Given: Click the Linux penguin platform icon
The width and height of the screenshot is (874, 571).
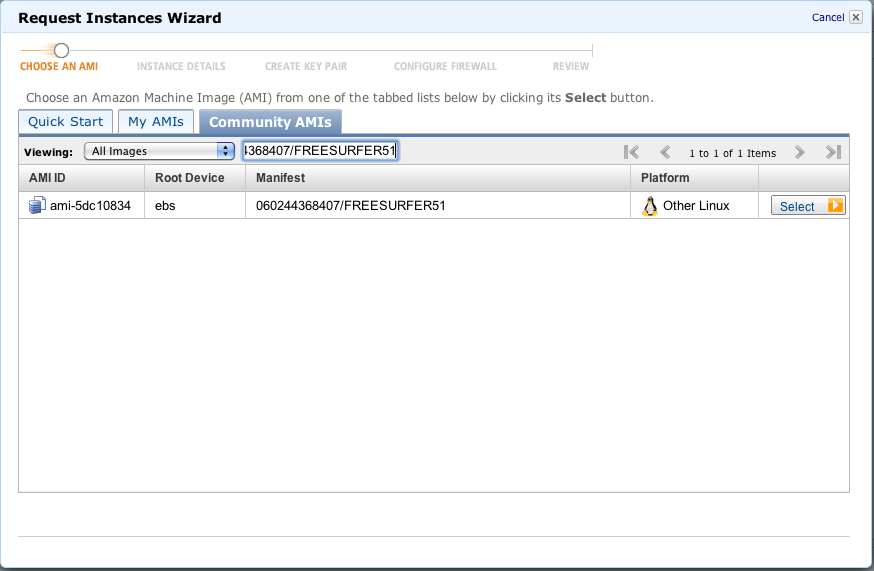Looking at the screenshot, I should pyautogui.click(x=650, y=206).
